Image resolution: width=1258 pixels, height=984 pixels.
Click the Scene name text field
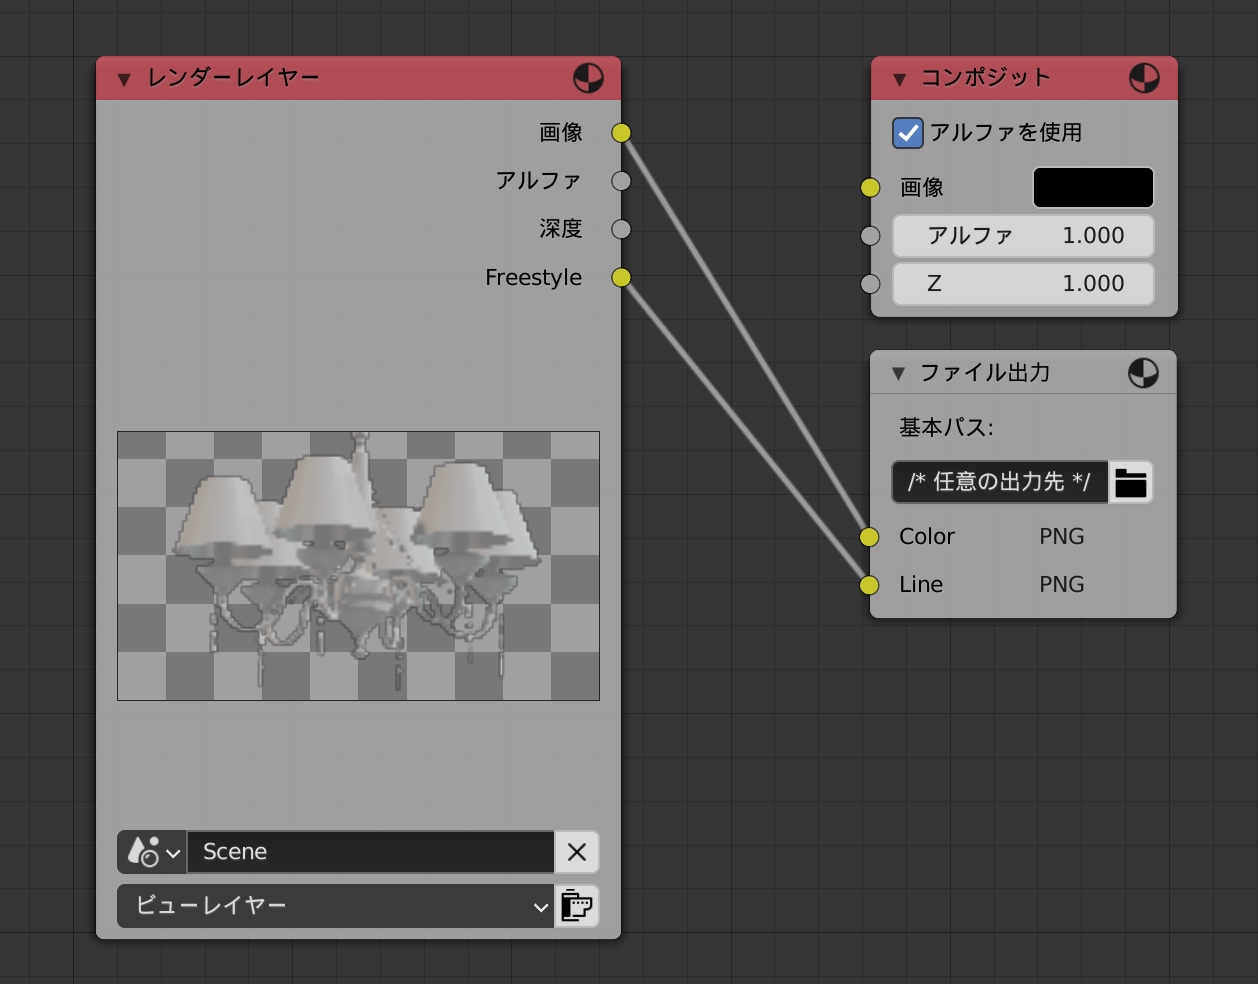(370, 851)
